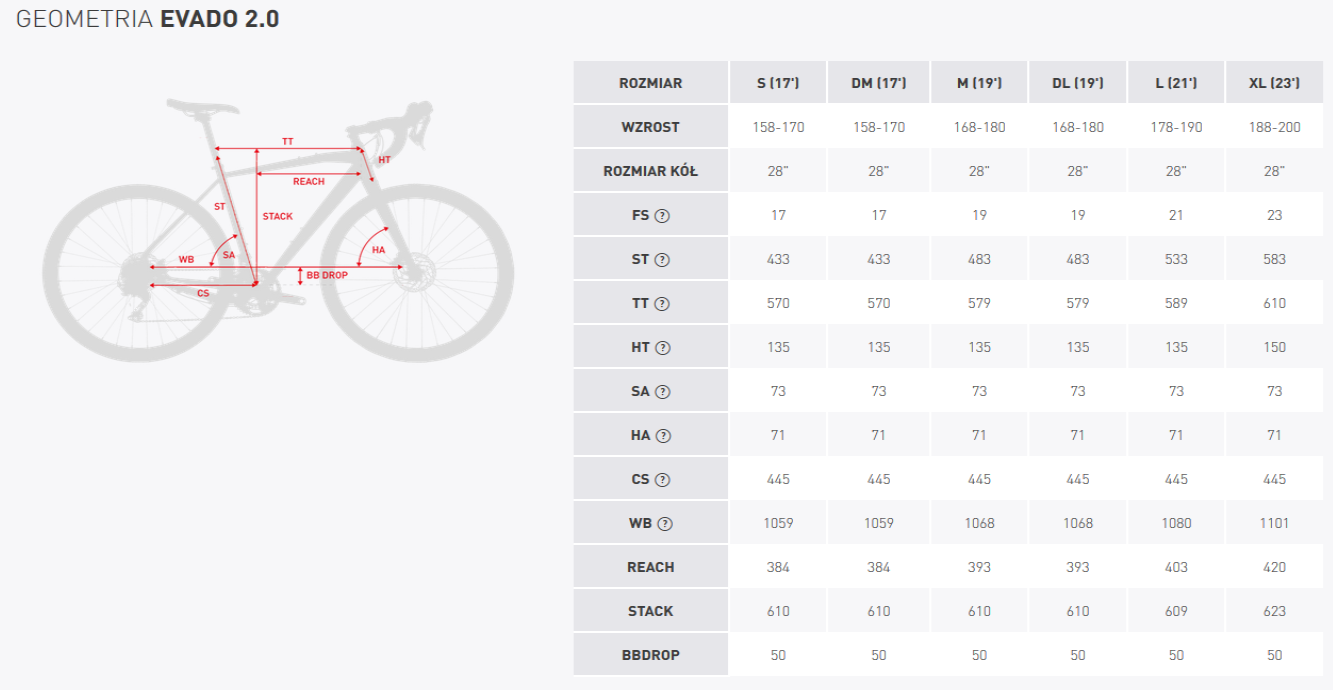The height and width of the screenshot is (690, 1333).
Task: Click the GEOMETRIA EVADO 2.0 heading
Action: 148,19
